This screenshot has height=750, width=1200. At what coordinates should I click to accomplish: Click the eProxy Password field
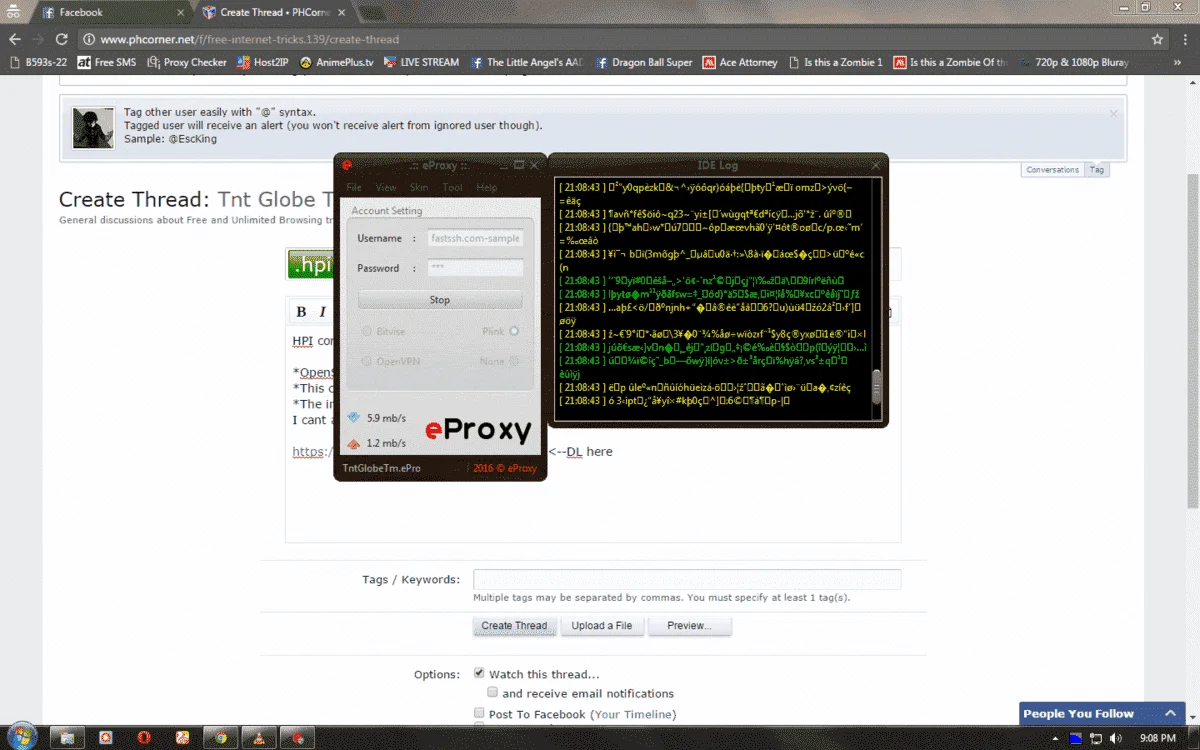[x=475, y=268]
